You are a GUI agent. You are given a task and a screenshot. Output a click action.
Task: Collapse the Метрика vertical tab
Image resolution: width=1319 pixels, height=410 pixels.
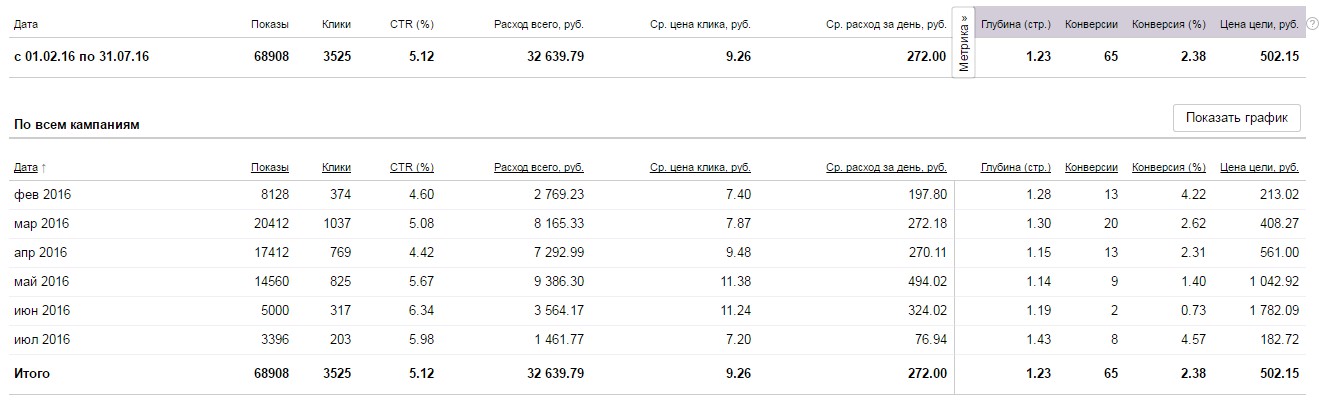click(964, 42)
